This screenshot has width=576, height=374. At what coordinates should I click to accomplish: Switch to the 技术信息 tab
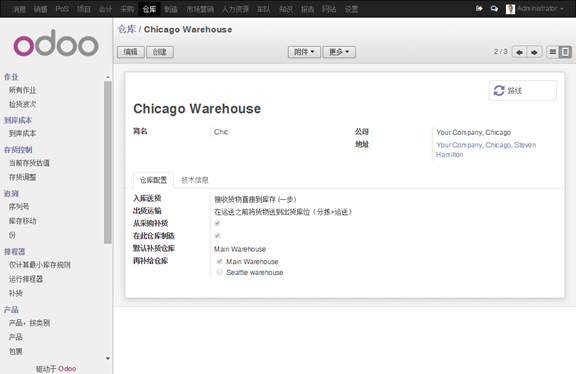(x=195, y=180)
